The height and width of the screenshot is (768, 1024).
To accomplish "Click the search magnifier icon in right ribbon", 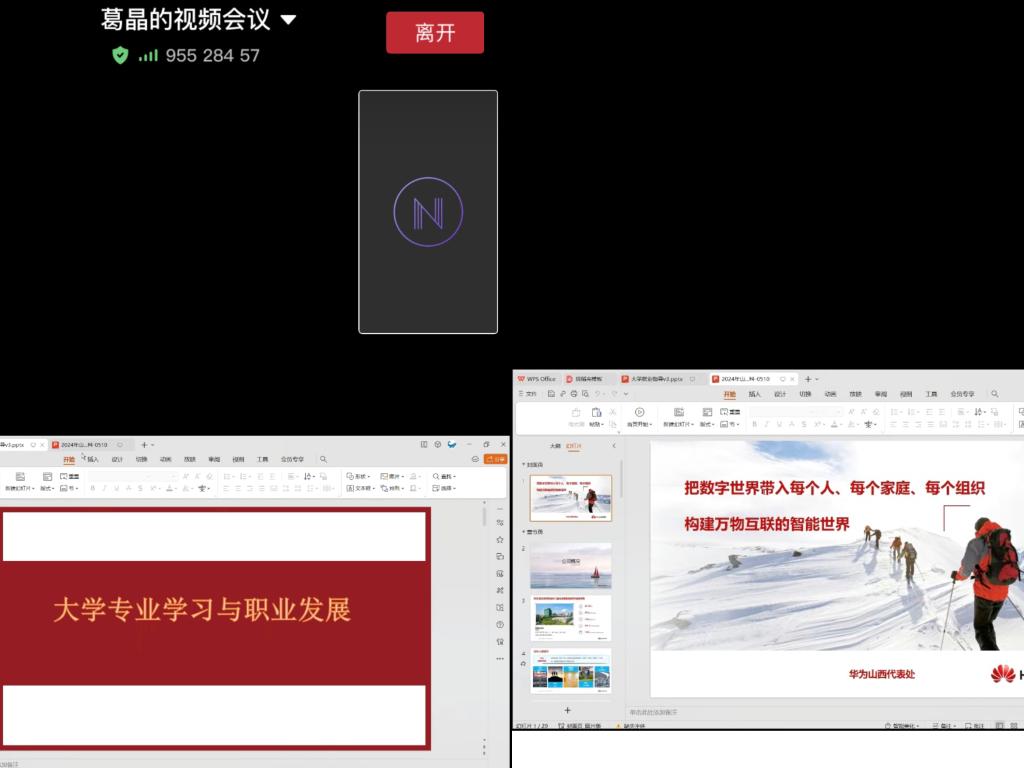I will tap(994, 394).
